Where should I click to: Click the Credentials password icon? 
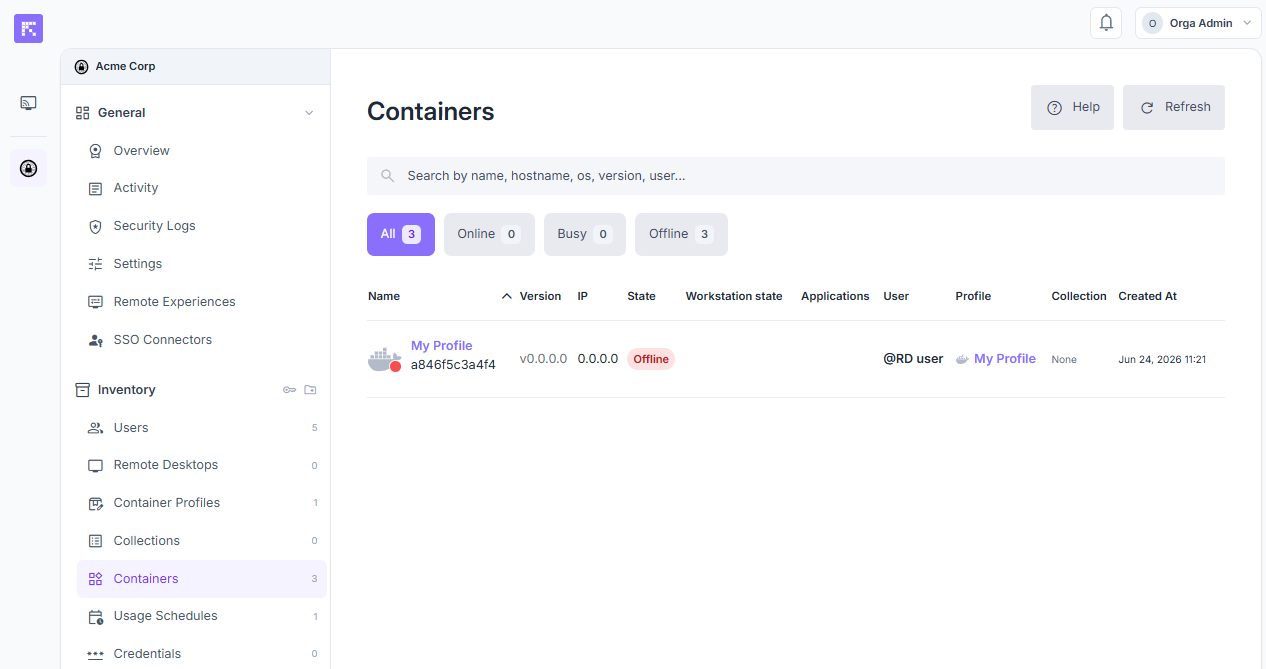[96, 654]
